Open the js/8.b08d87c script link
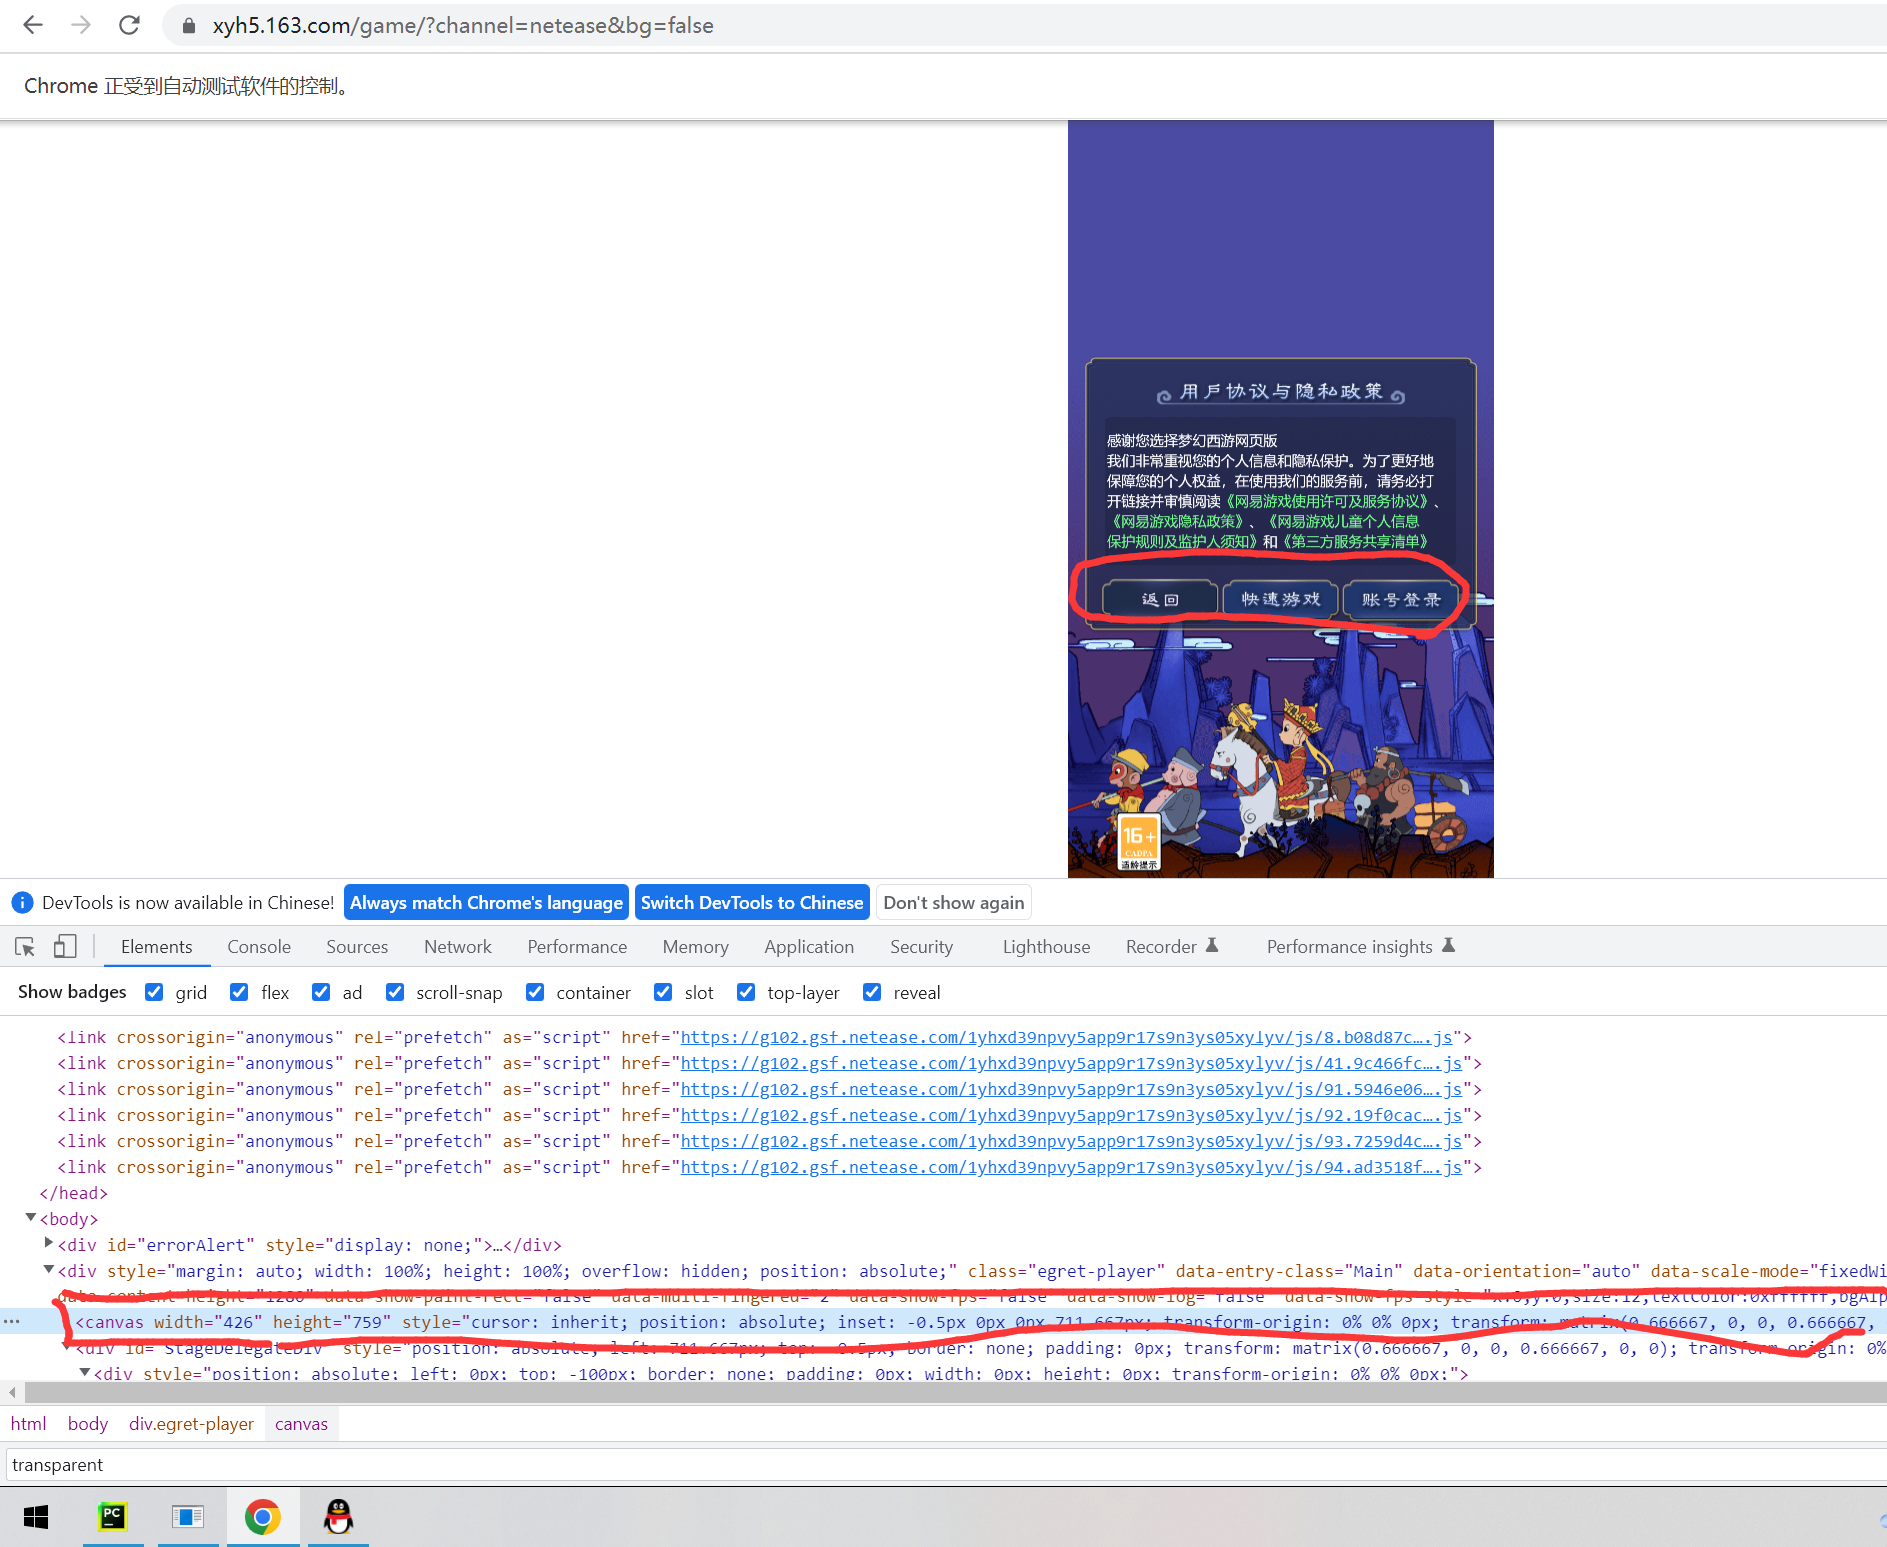1887x1547 pixels. 1066,1037
